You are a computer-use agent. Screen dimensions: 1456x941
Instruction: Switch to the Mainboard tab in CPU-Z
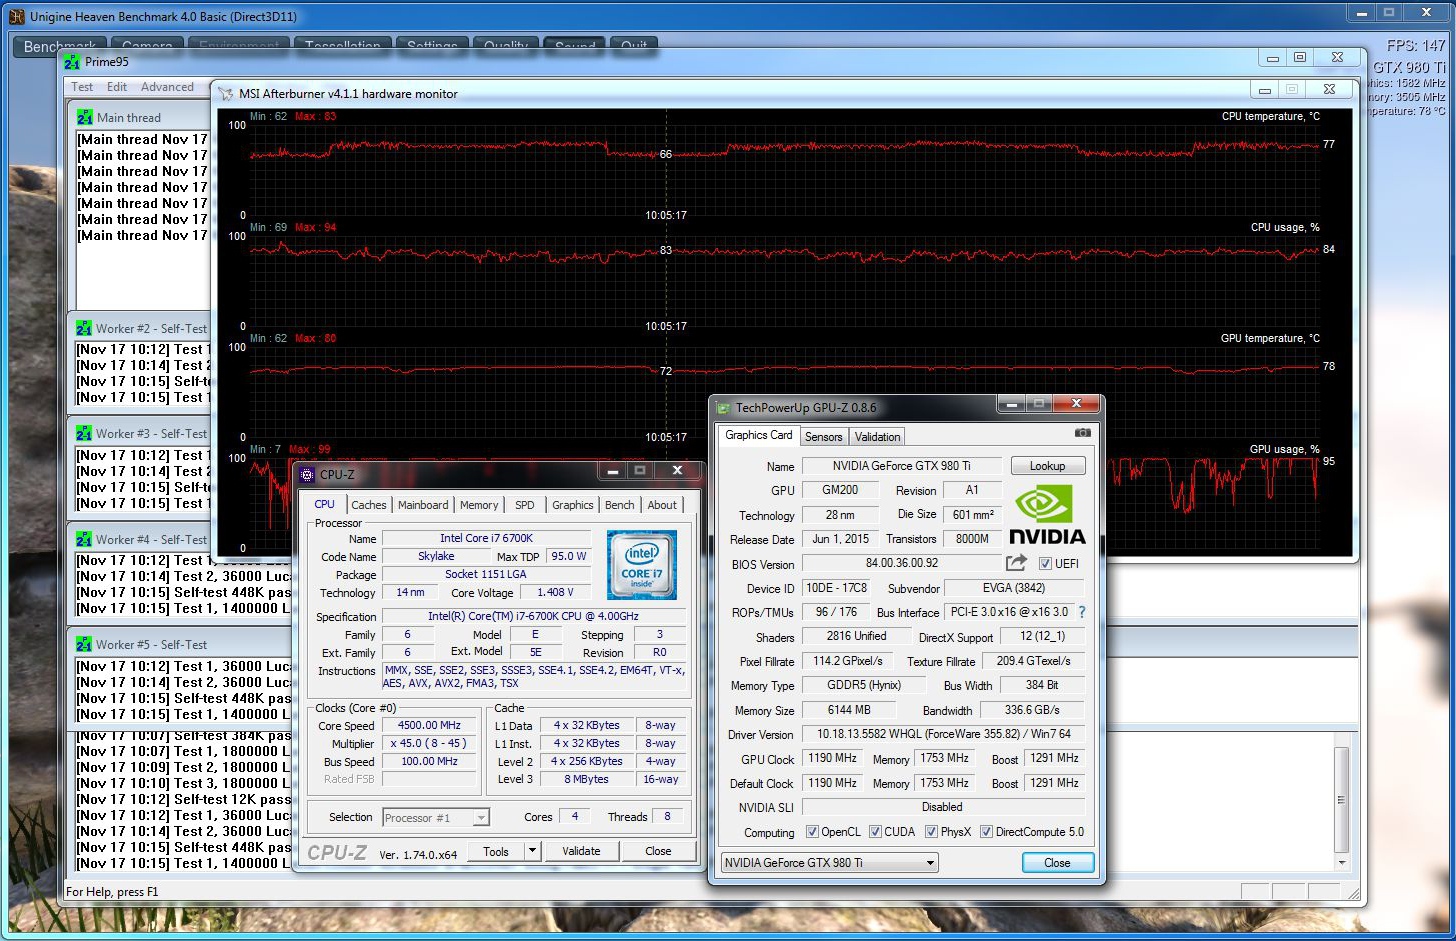(x=423, y=505)
